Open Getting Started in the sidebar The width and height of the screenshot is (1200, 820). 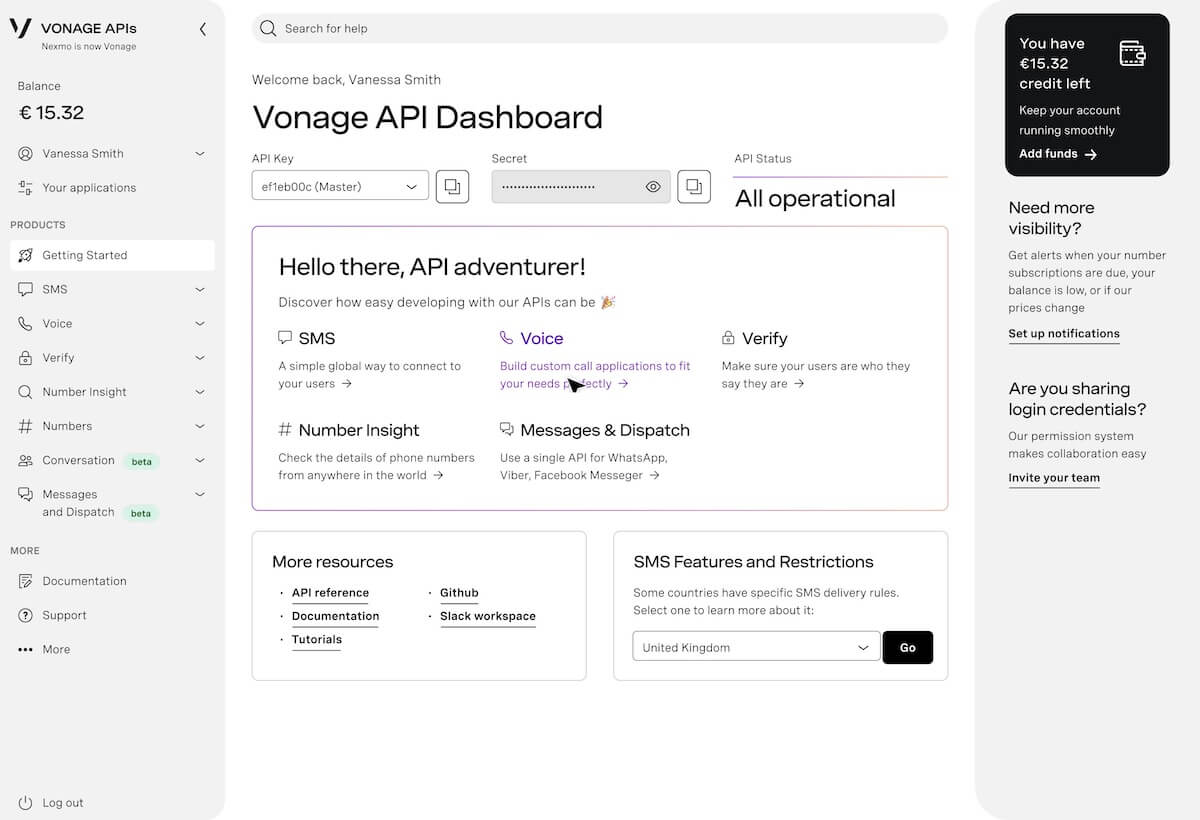click(x=85, y=255)
